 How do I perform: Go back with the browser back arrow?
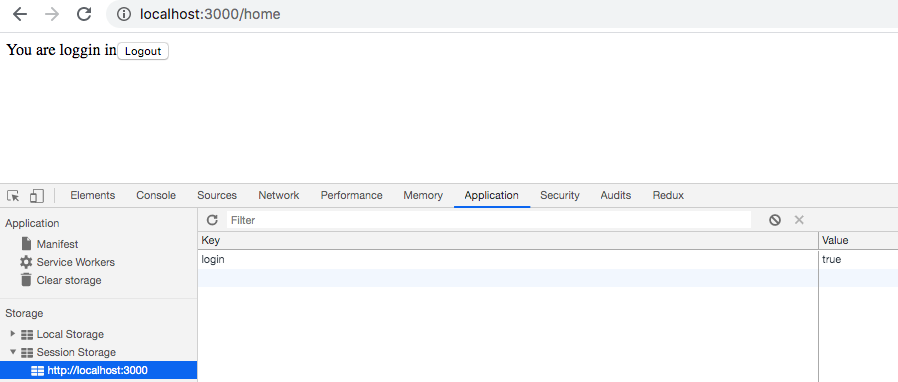20,14
